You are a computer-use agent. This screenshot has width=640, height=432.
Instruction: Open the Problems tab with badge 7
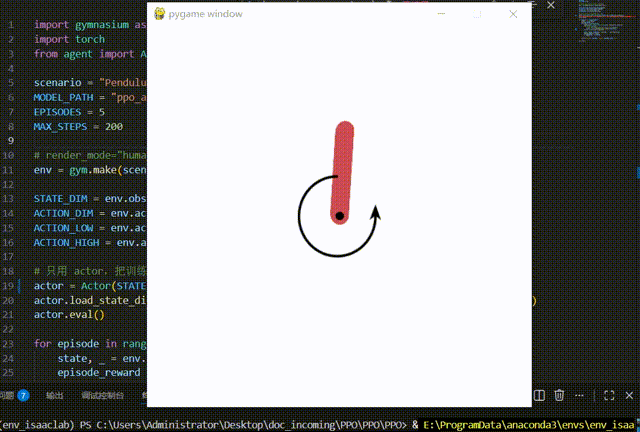tap(15, 395)
